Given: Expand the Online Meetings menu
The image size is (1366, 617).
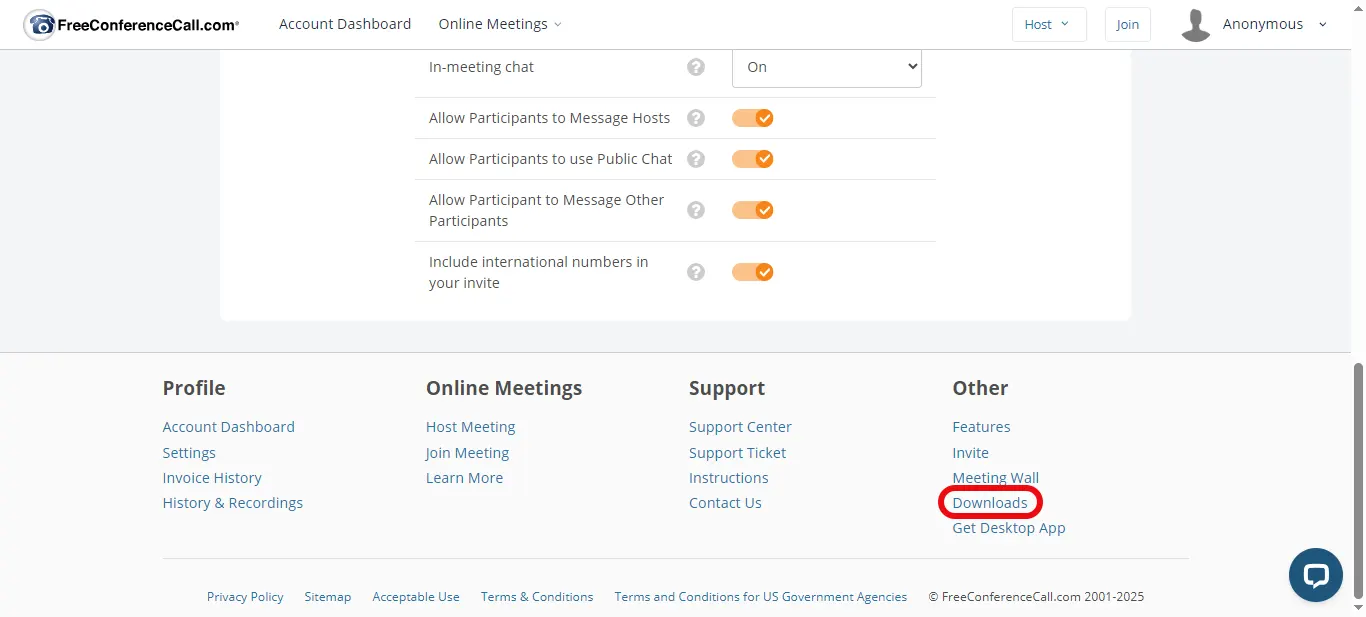Looking at the screenshot, I should [x=499, y=24].
